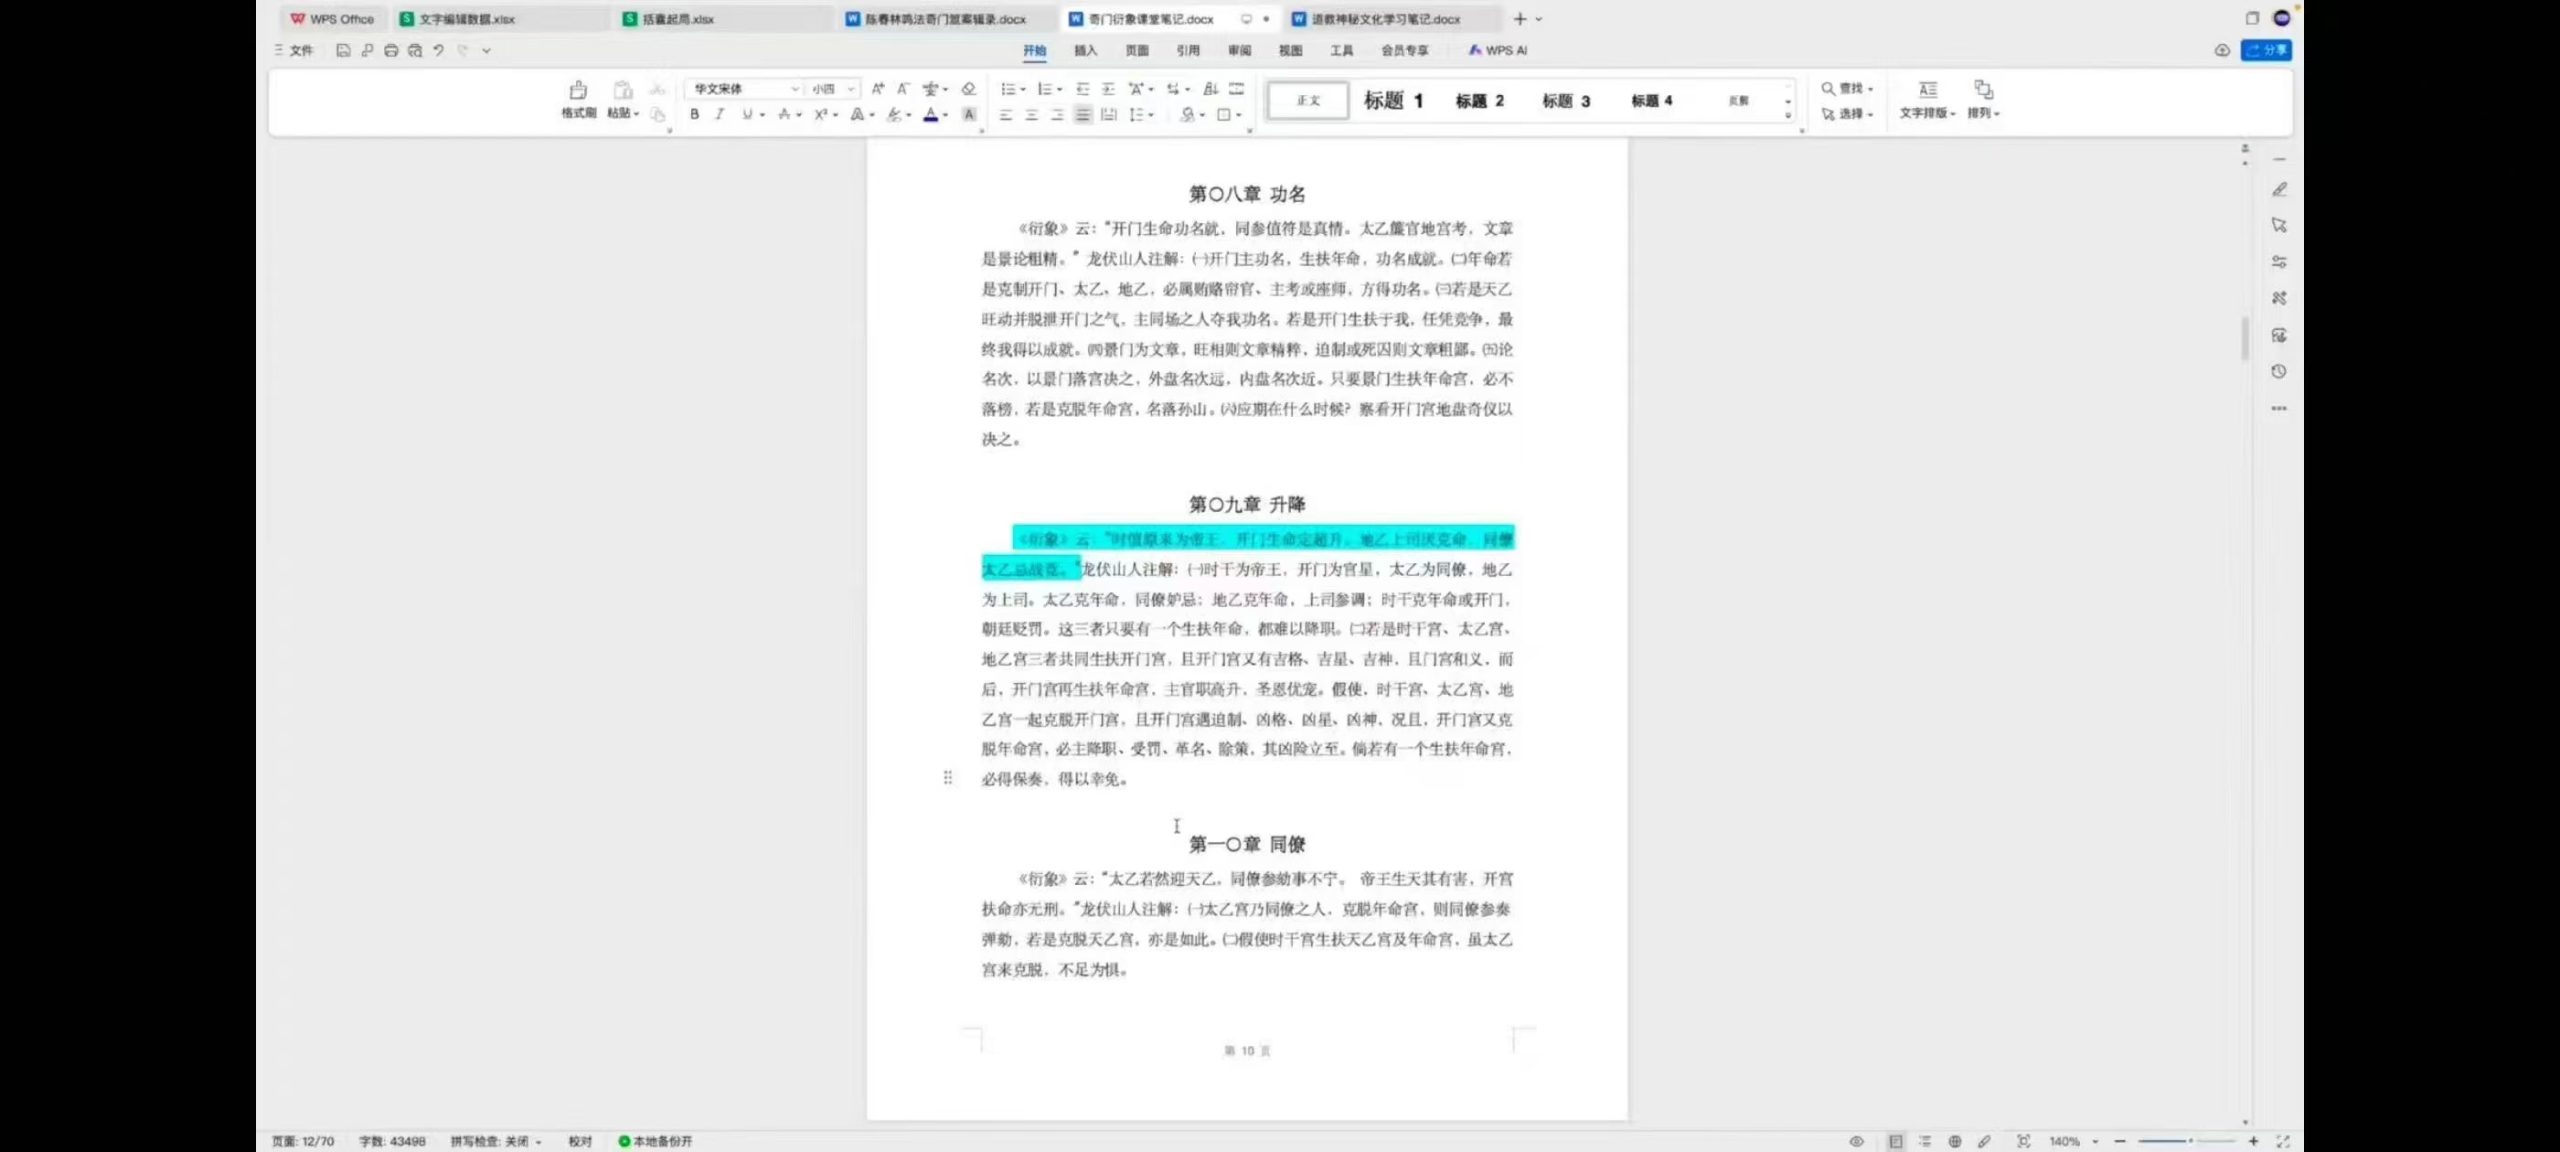Open the 文件 file menu
Screen dimensions: 2560x1152
pos(294,50)
